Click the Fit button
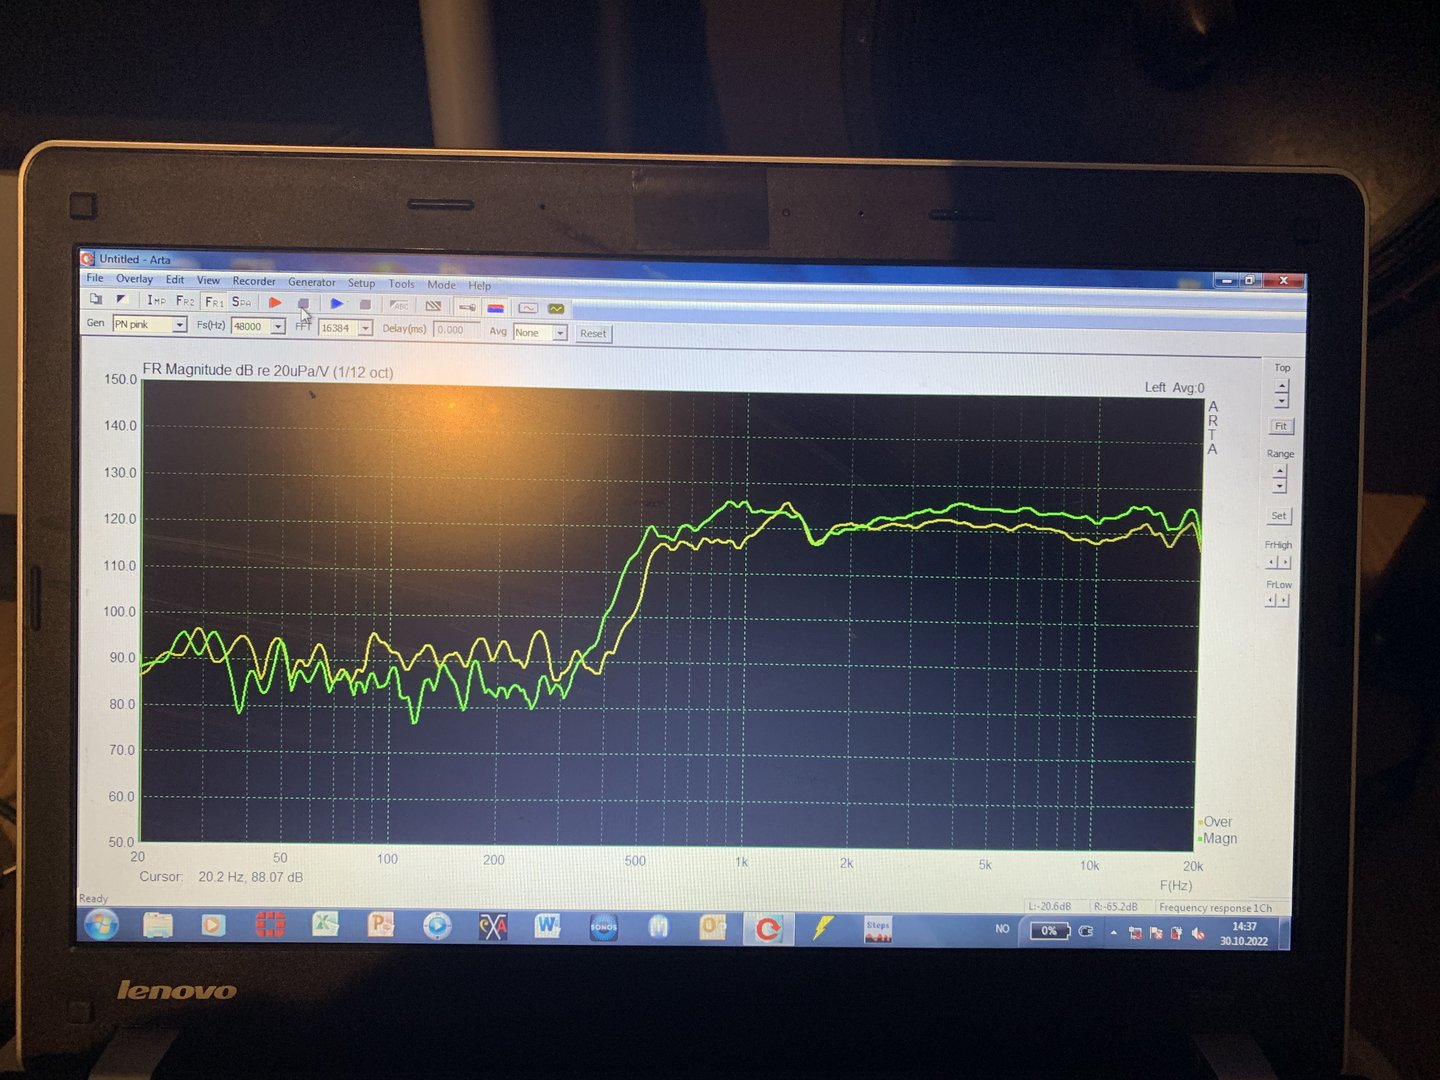This screenshot has height=1080, width=1440. 1281,426
